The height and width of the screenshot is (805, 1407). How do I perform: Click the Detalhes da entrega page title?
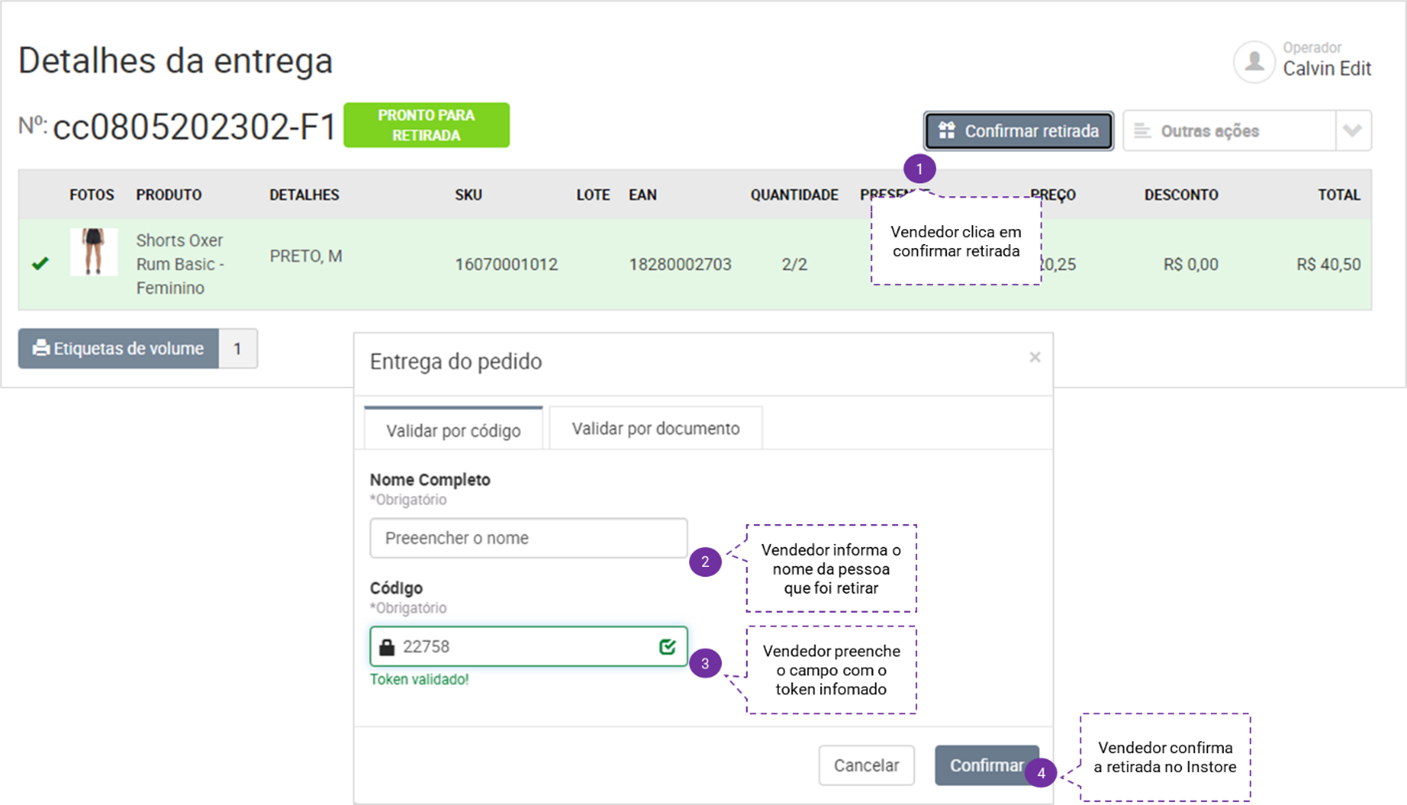[x=175, y=61]
